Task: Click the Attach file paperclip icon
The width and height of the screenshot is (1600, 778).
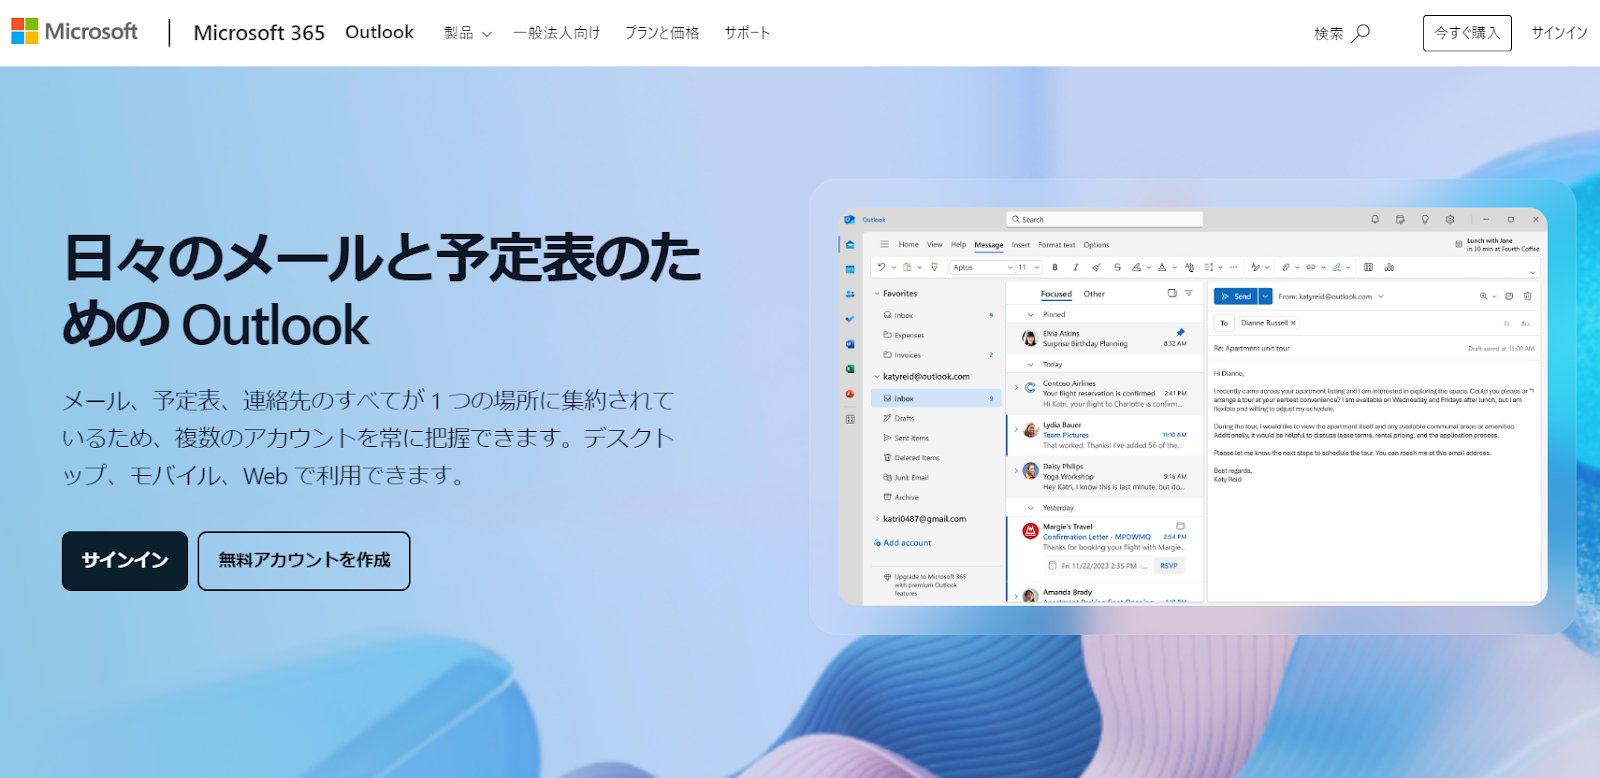Action: tap(1286, 267)
